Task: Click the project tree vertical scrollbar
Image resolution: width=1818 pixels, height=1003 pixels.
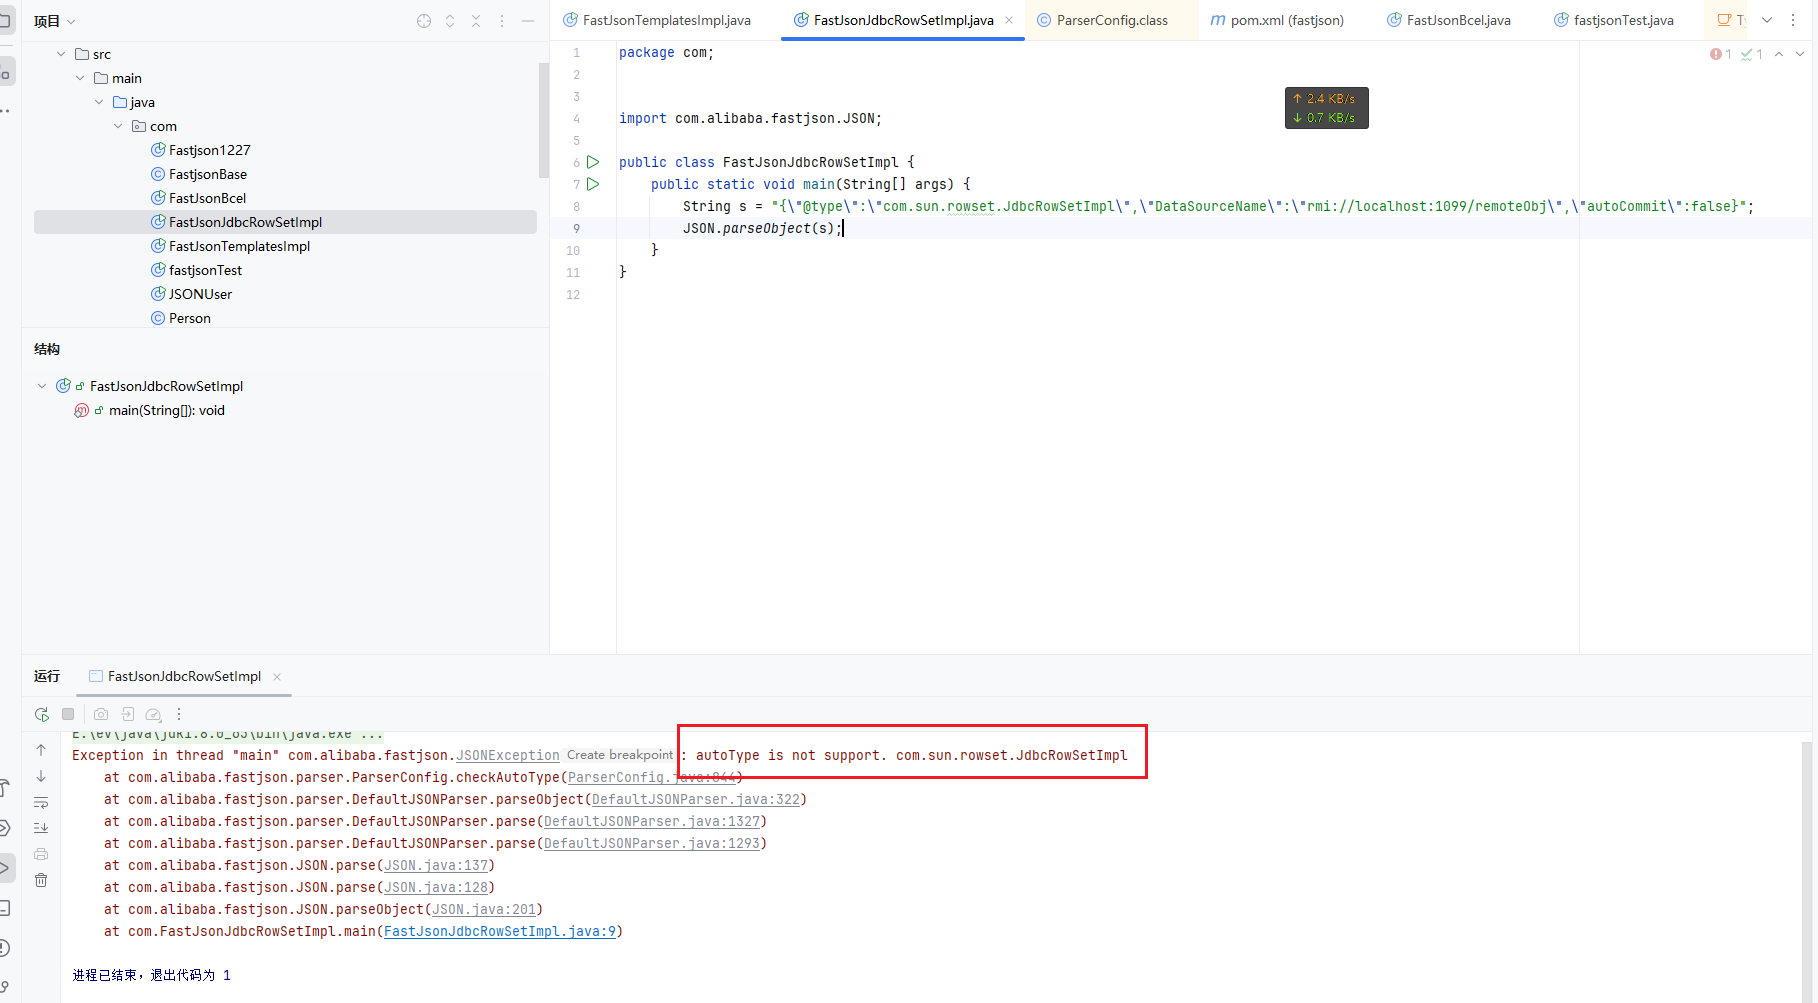Action: click(x=544, y=120)
